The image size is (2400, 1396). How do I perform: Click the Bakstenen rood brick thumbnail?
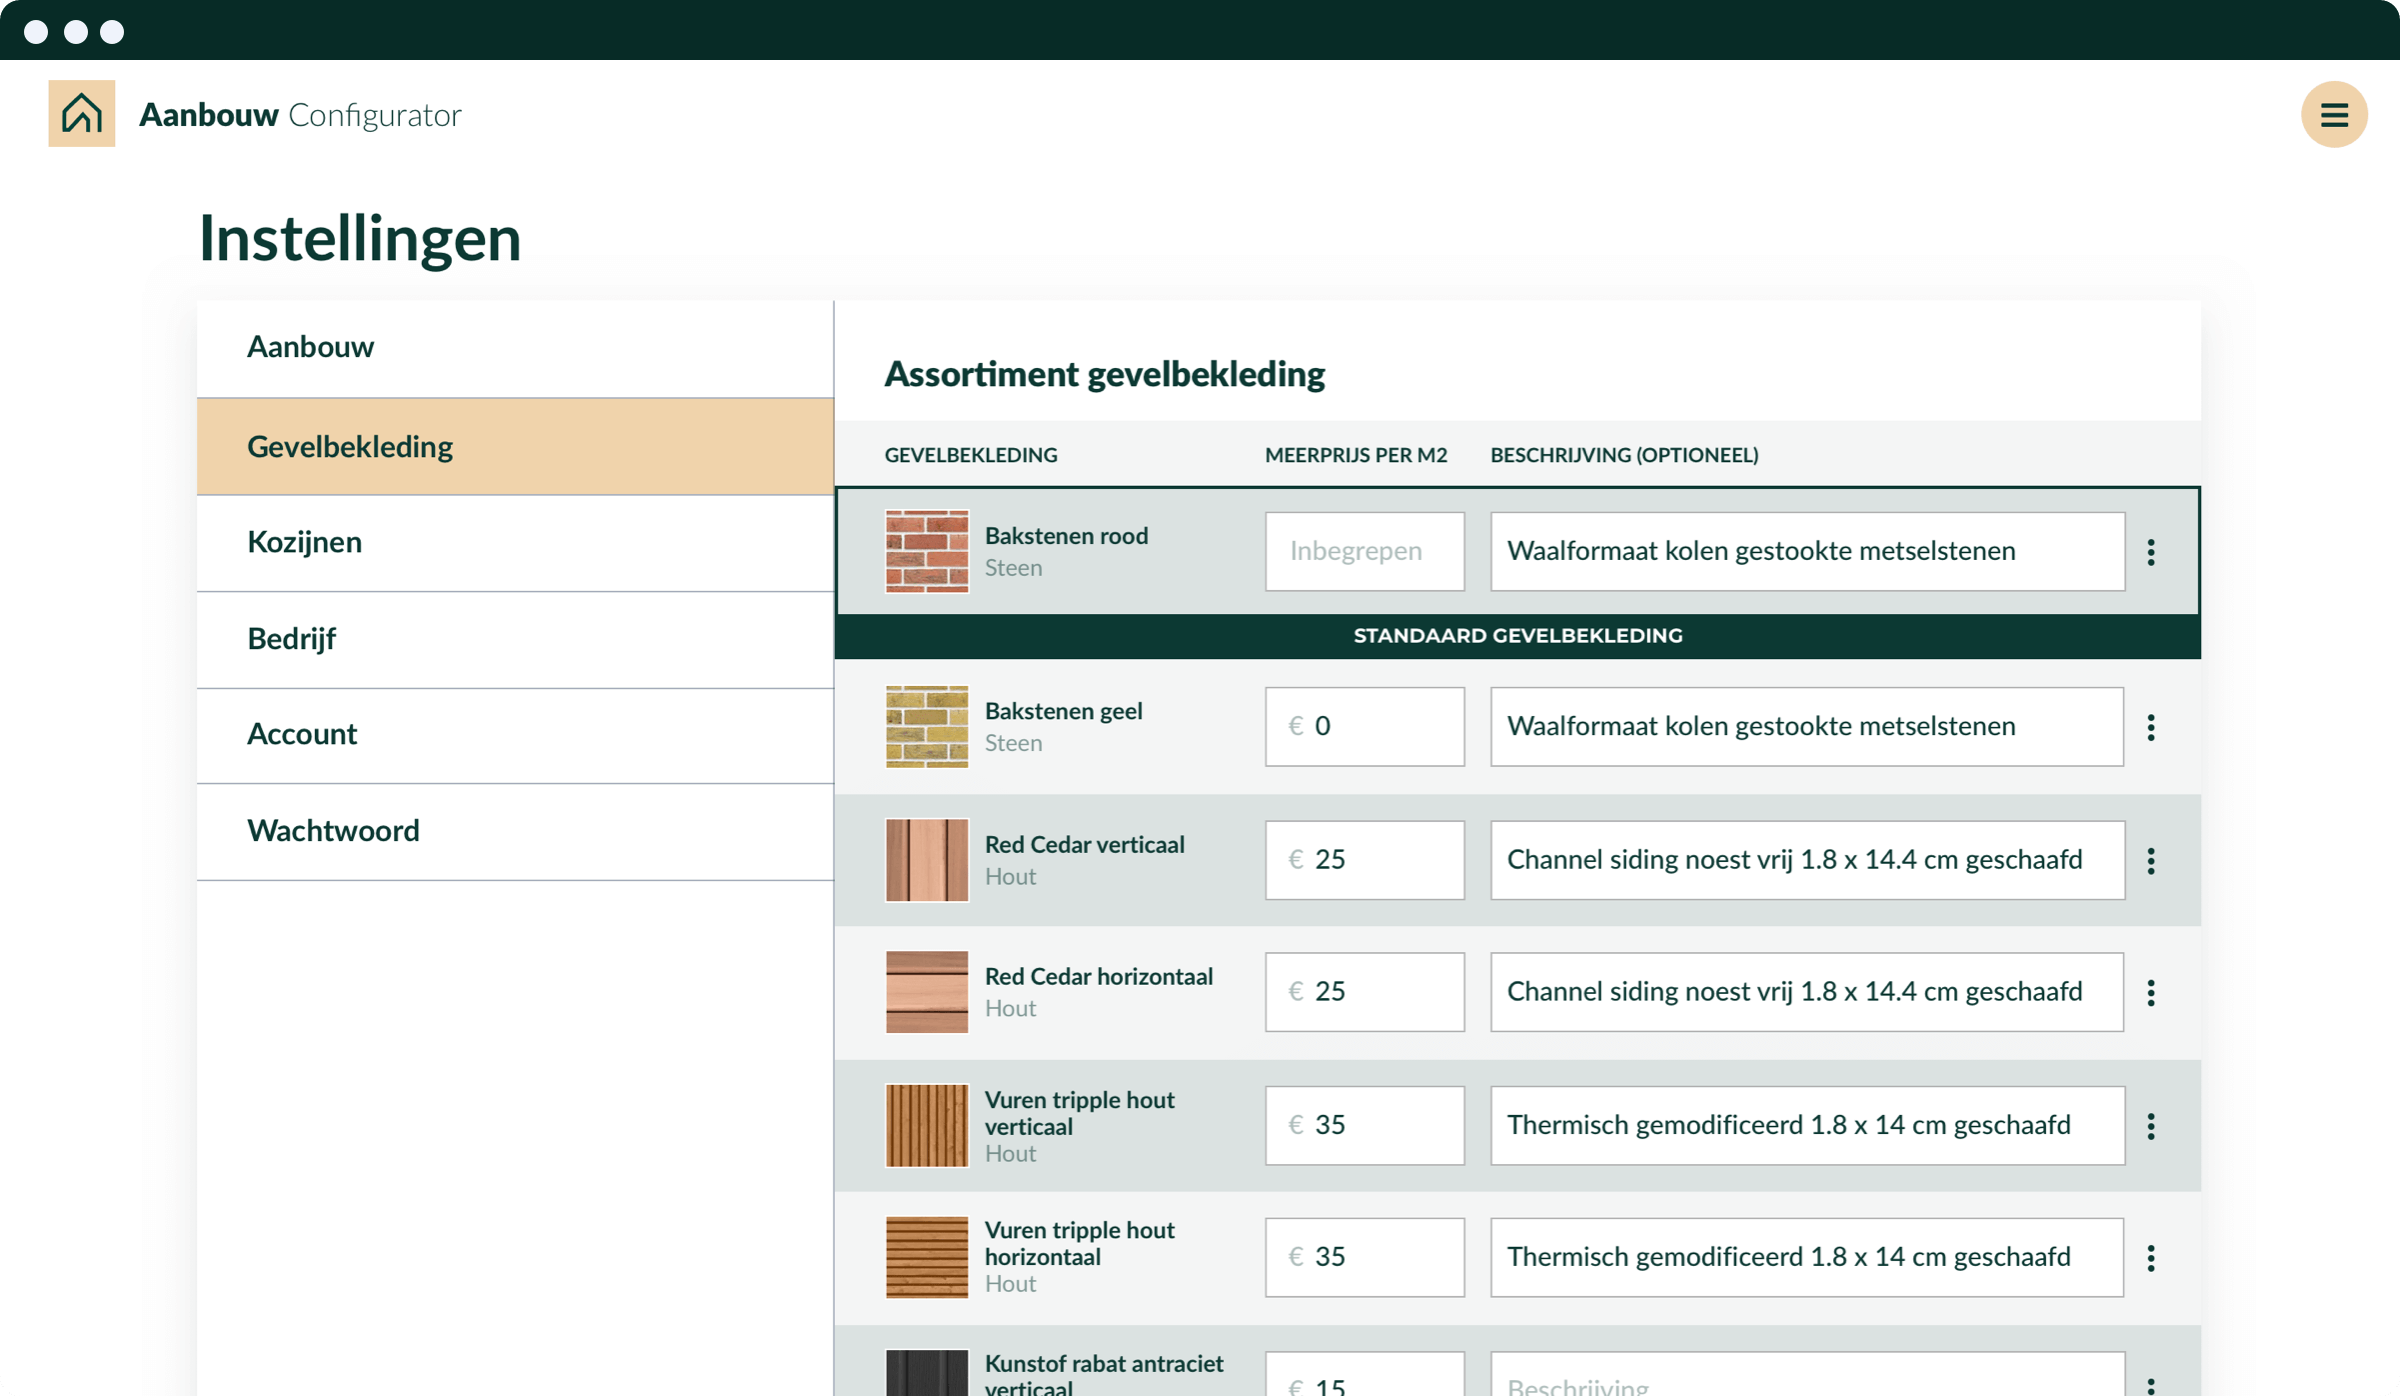(926, 552)
